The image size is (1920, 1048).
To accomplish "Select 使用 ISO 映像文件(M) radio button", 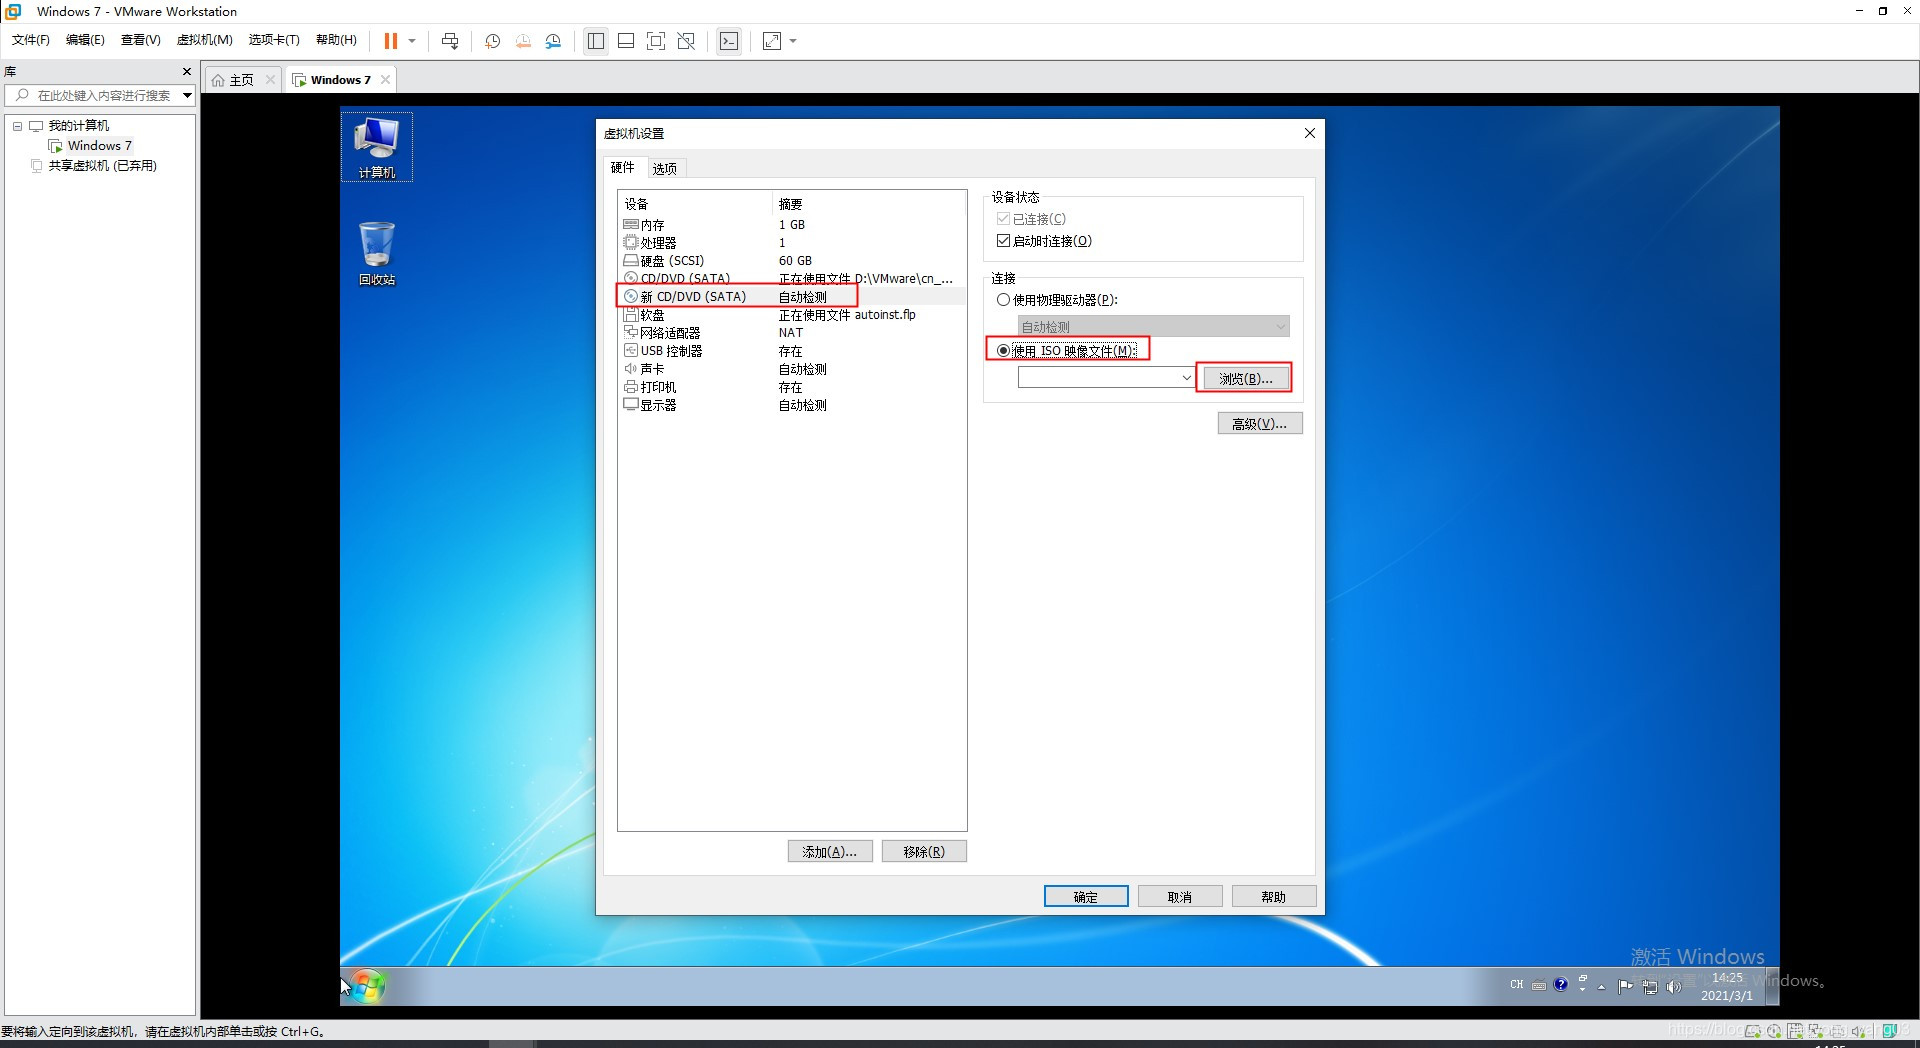I will click(1003, 351).
